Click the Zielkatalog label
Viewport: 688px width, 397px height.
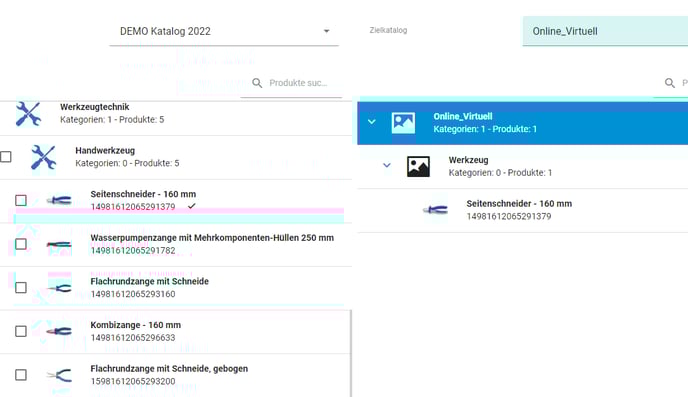[x=388, y=30]
